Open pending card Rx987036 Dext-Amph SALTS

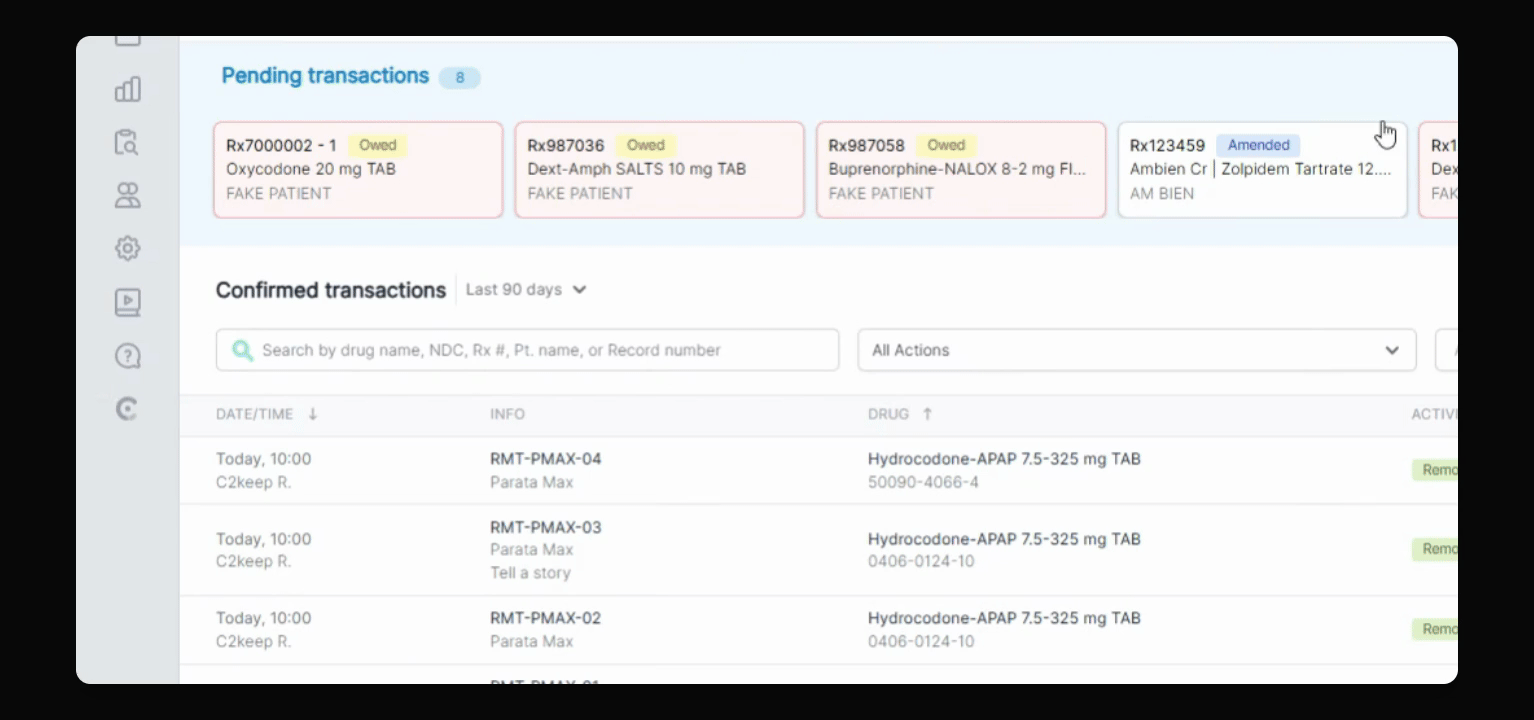660,170
